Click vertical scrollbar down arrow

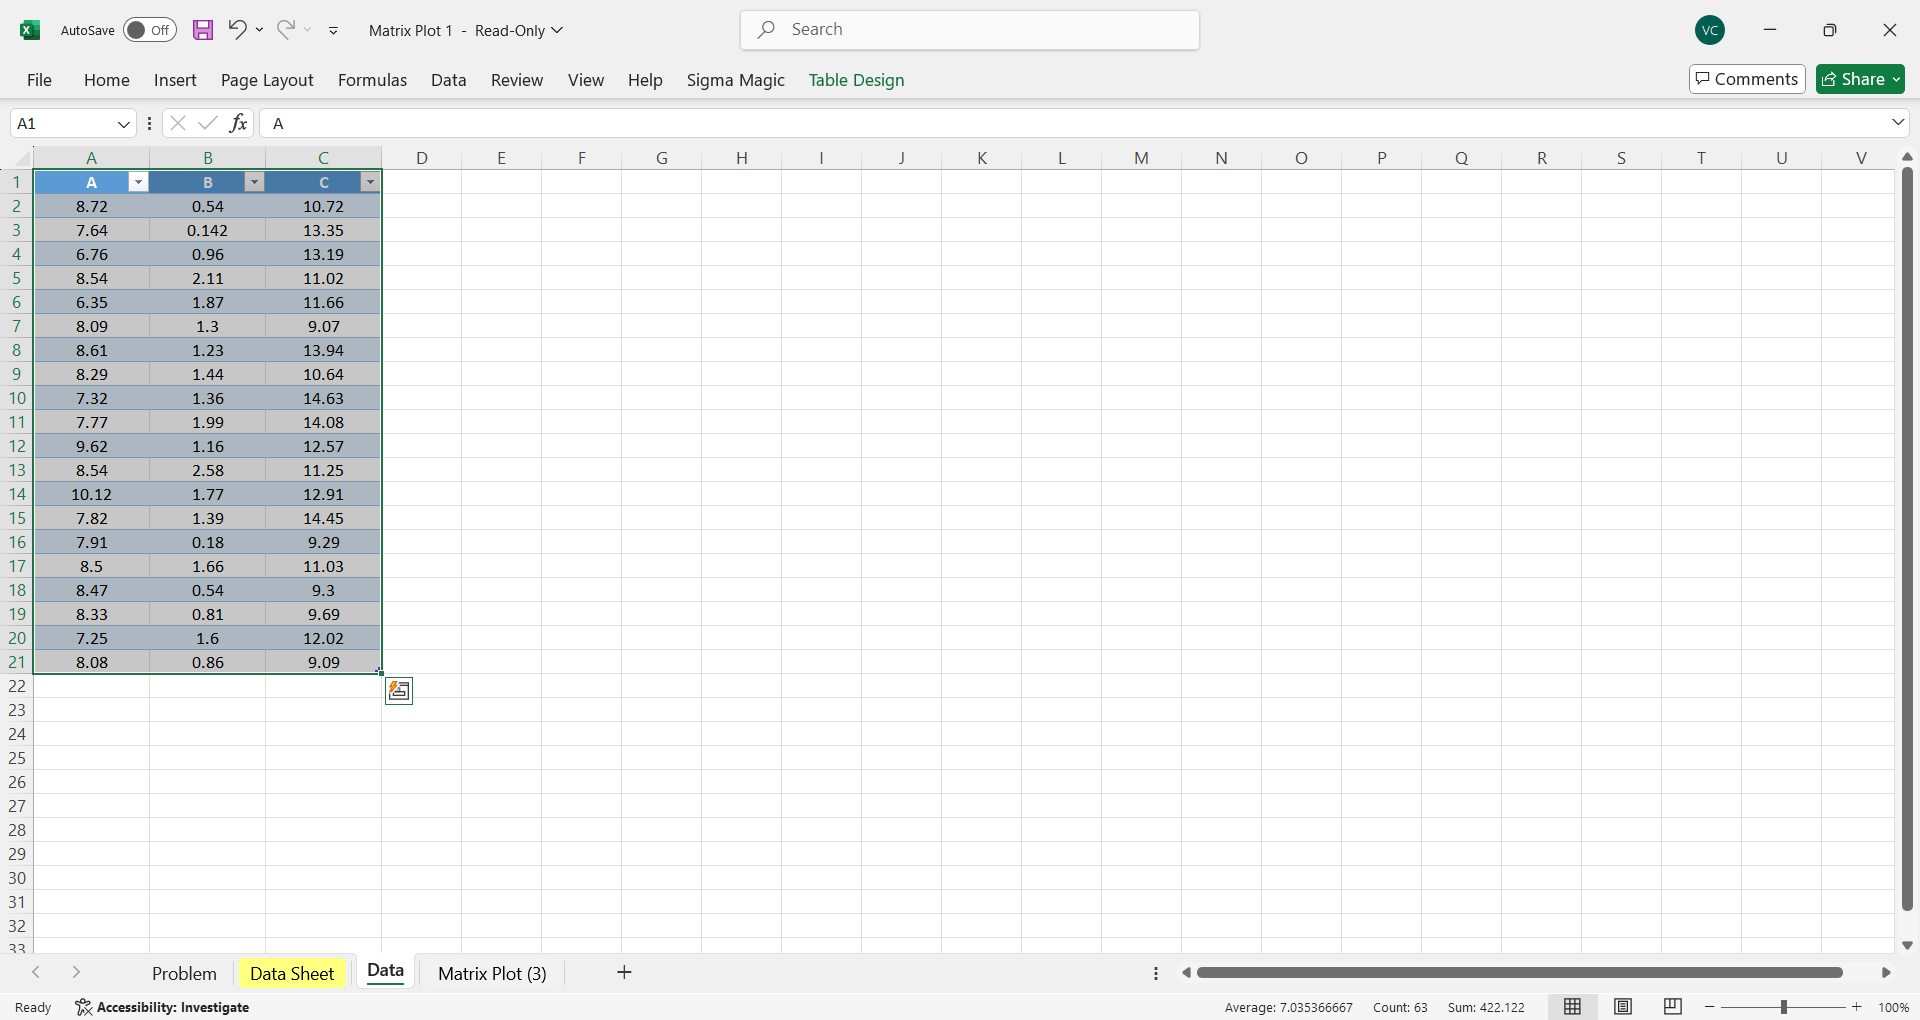pos(1907,945)
